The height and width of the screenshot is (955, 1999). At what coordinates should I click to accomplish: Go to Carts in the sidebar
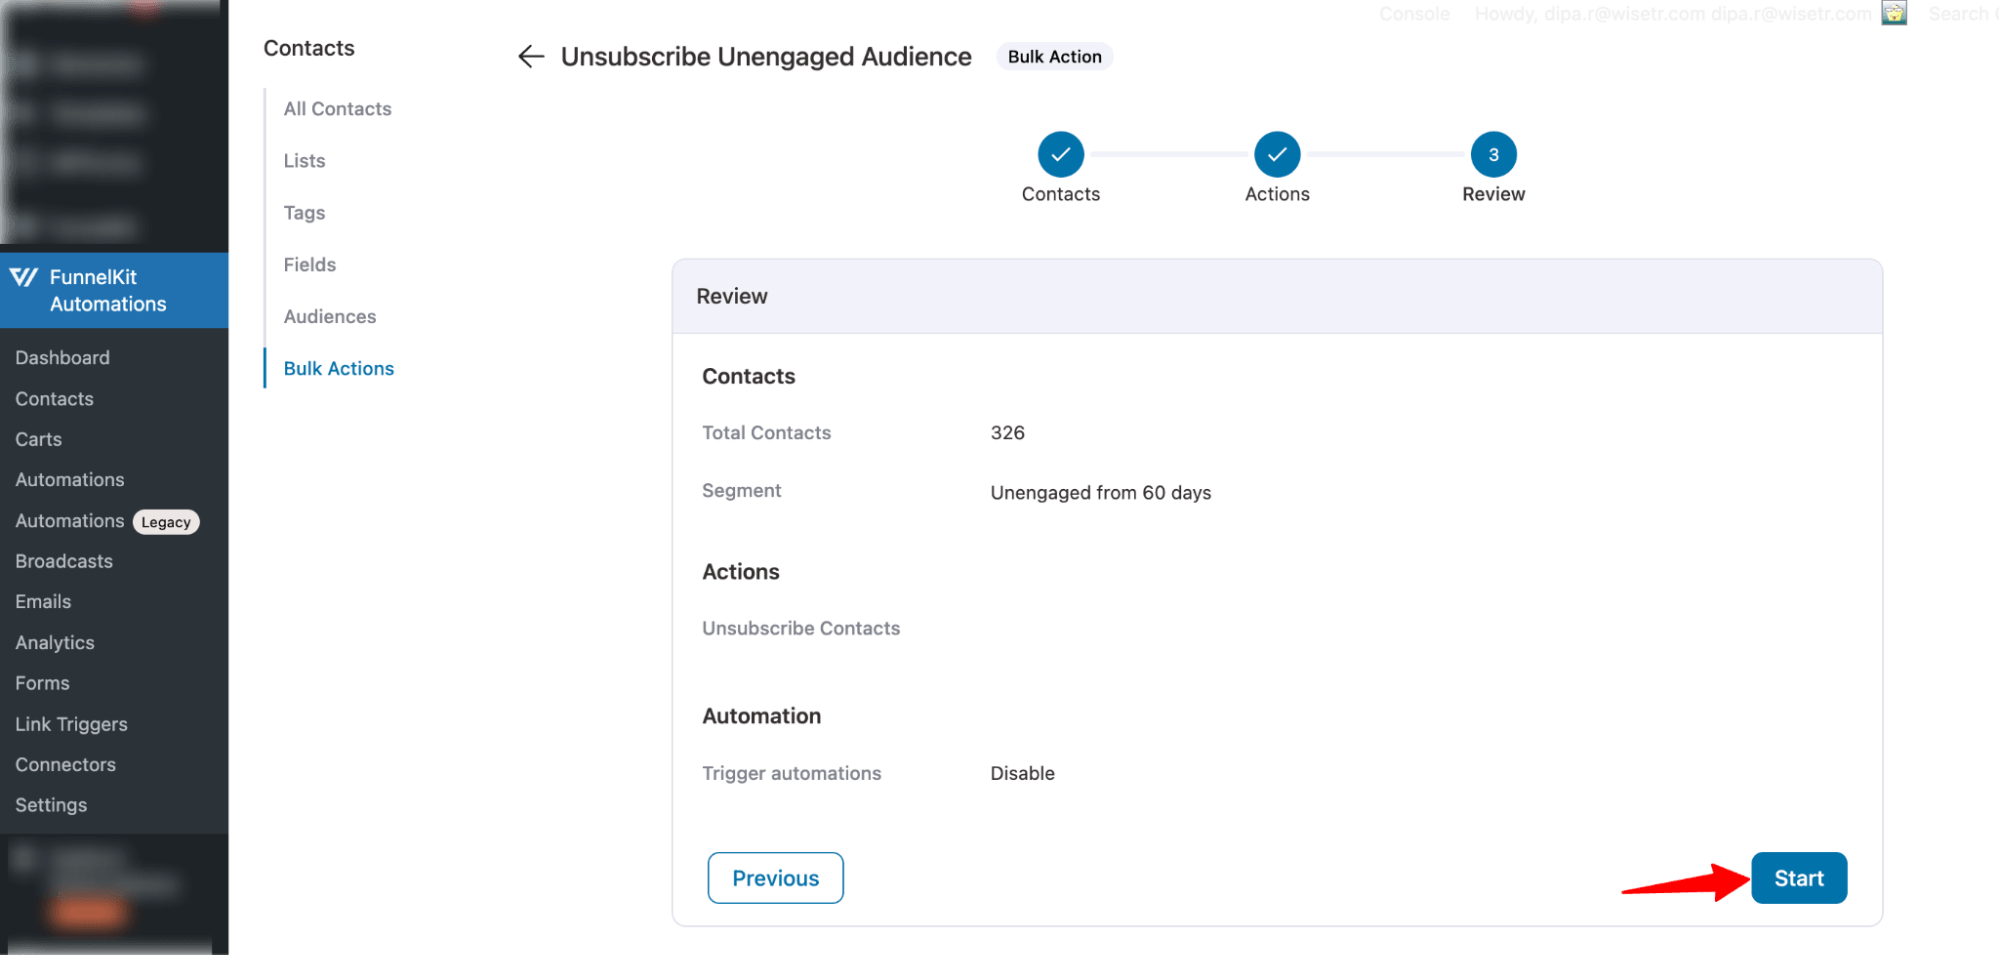tap(38, 440)
